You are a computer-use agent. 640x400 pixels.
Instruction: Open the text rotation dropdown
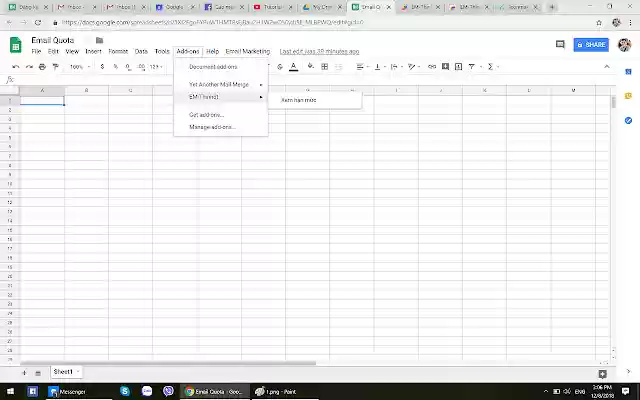pos(414,67)
